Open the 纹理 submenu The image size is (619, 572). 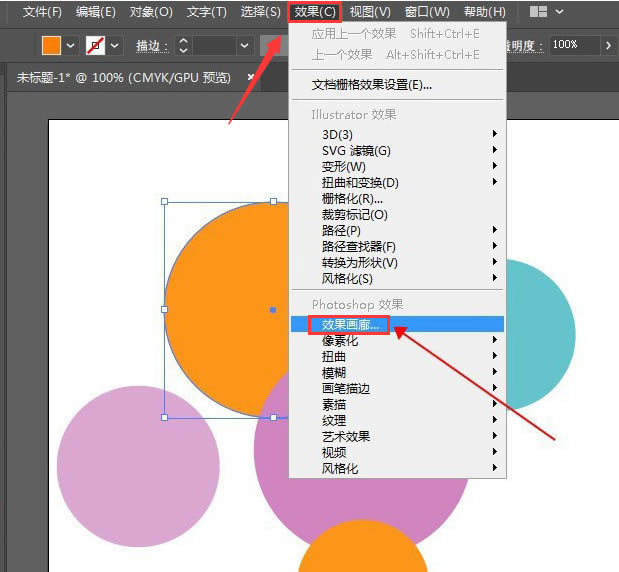point(398,420)
